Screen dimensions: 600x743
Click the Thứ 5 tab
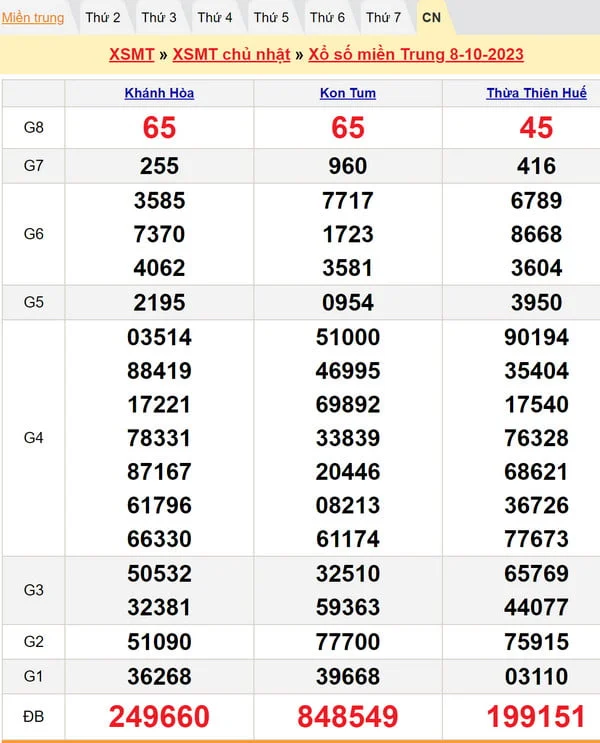[x=271, y=17]
